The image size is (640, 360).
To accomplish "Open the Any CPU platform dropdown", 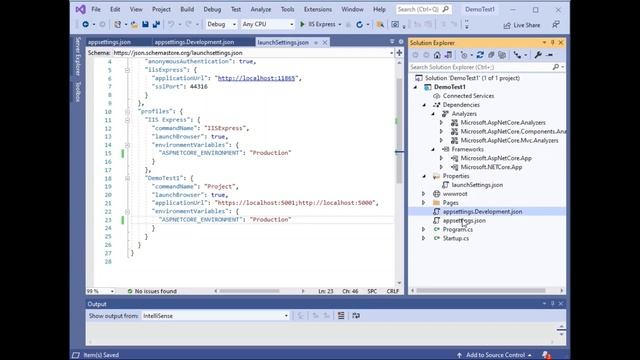I will tap(291, 24).
